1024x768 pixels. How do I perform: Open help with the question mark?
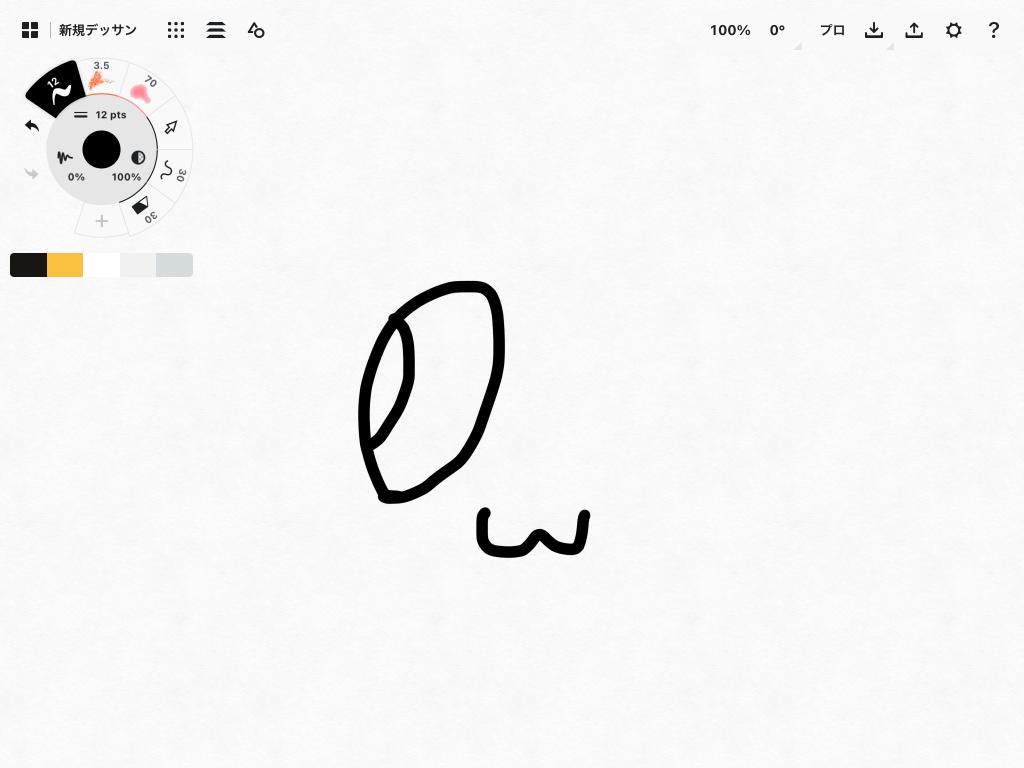coord(993,31)
